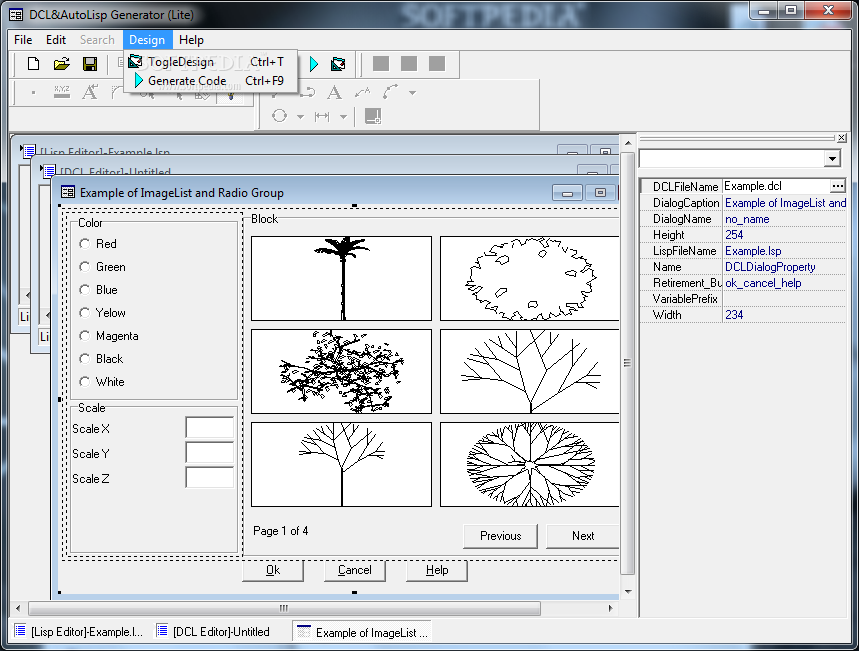Click the Scale Y input field
This screenshot has height=651, width=859.
pyautogui.click(x=210, y=453)
